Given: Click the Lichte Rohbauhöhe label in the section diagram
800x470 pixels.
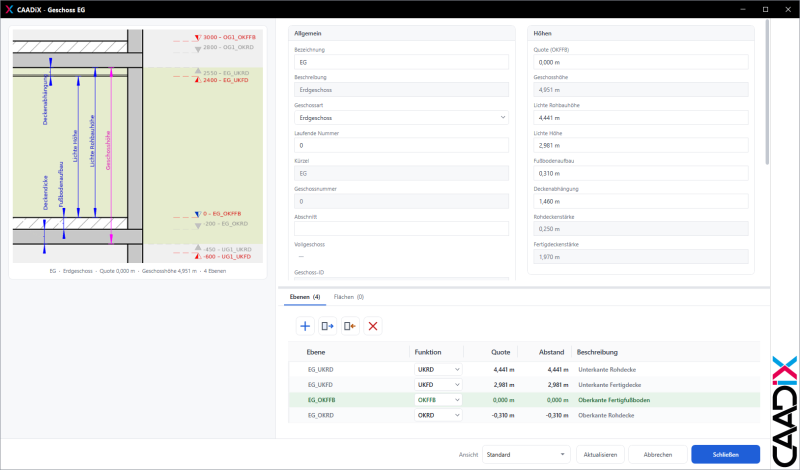Looking at the screenshot, I should click(92, 141).
